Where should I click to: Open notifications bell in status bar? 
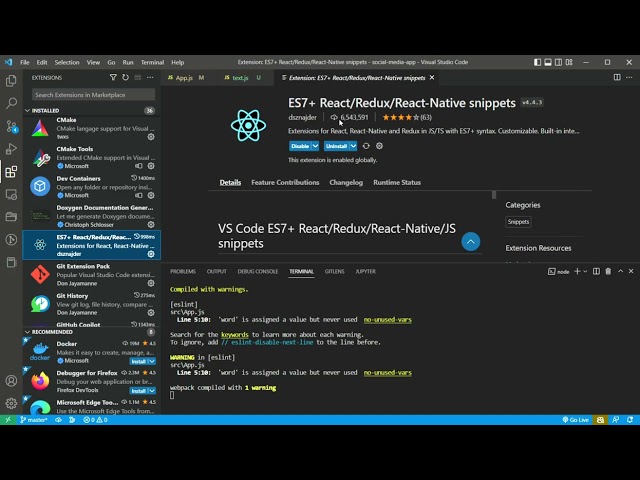630,420
